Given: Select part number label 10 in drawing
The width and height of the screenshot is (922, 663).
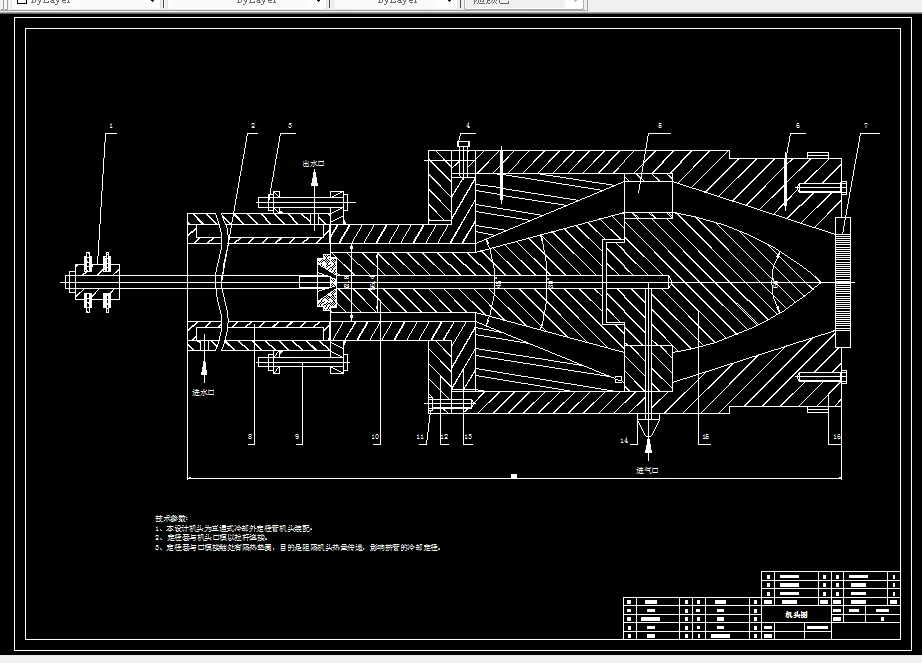Looking at the screenshot, I should click(x=375, y=437).
